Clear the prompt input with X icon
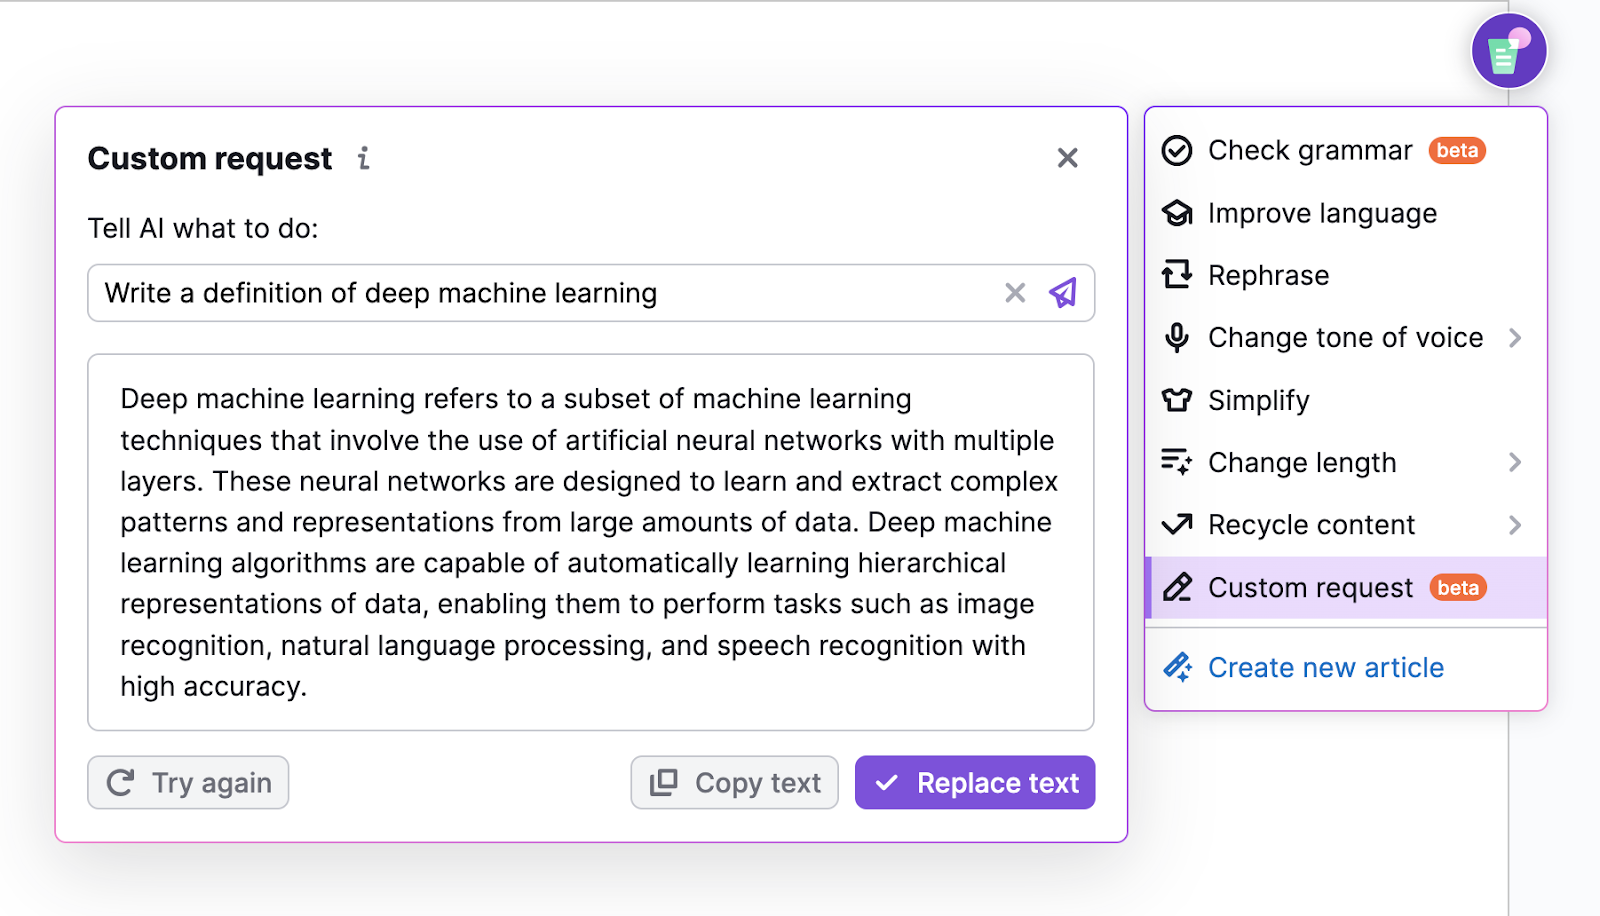1600x916 pixels. pos(1015,293)
